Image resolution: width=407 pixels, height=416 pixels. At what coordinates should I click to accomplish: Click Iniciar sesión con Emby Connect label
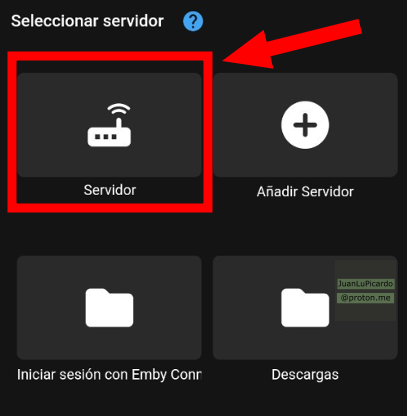pos(109,375)
